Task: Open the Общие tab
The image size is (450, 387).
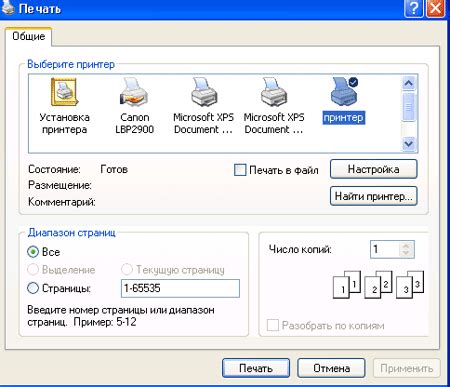Action: tap(28, 36)
